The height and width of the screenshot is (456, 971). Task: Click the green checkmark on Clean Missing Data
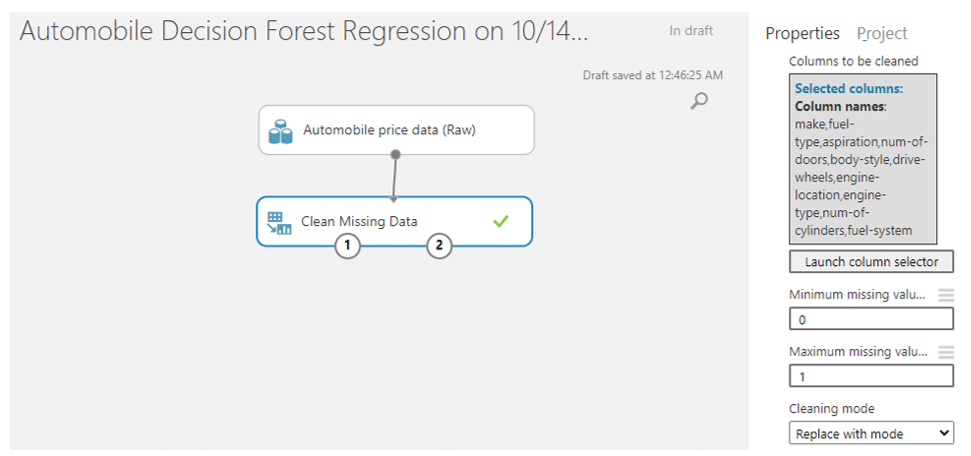[x=500, y=221]
